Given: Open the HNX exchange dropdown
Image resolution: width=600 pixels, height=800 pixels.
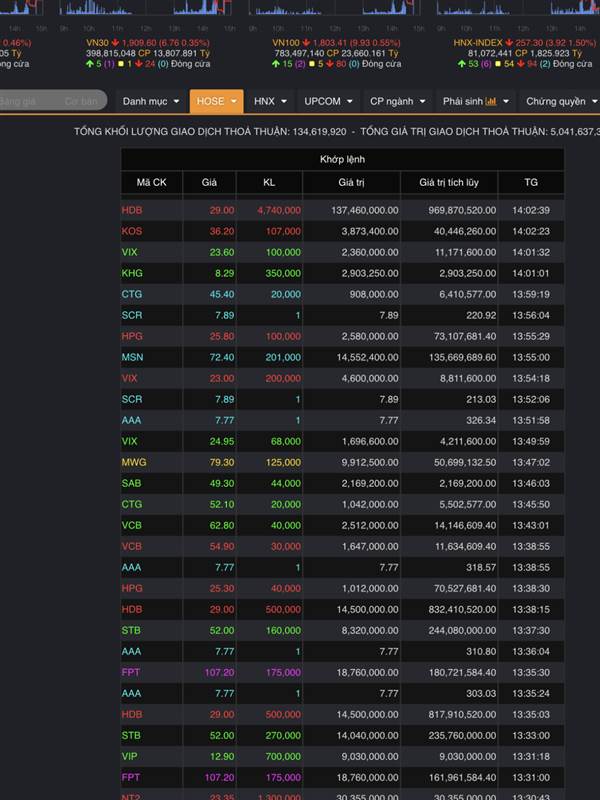Looking at the screenshot, I should click(270, 101).
